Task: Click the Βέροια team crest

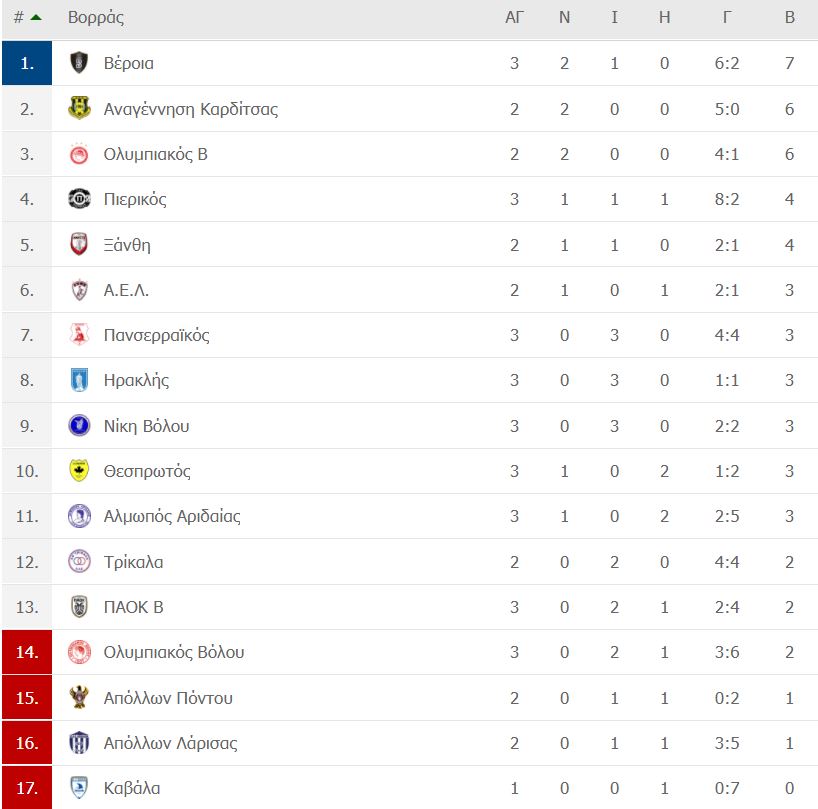Action: [79, 63]
